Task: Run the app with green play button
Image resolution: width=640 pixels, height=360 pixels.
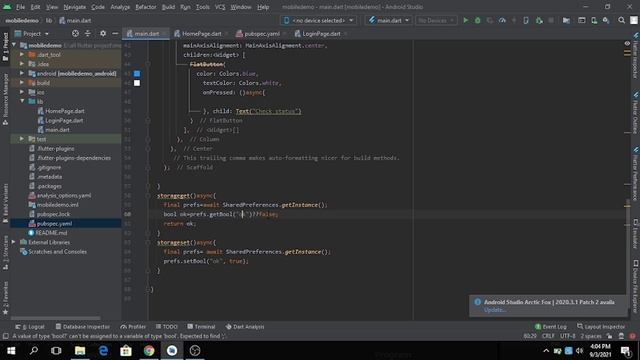Action: point(465,20)
